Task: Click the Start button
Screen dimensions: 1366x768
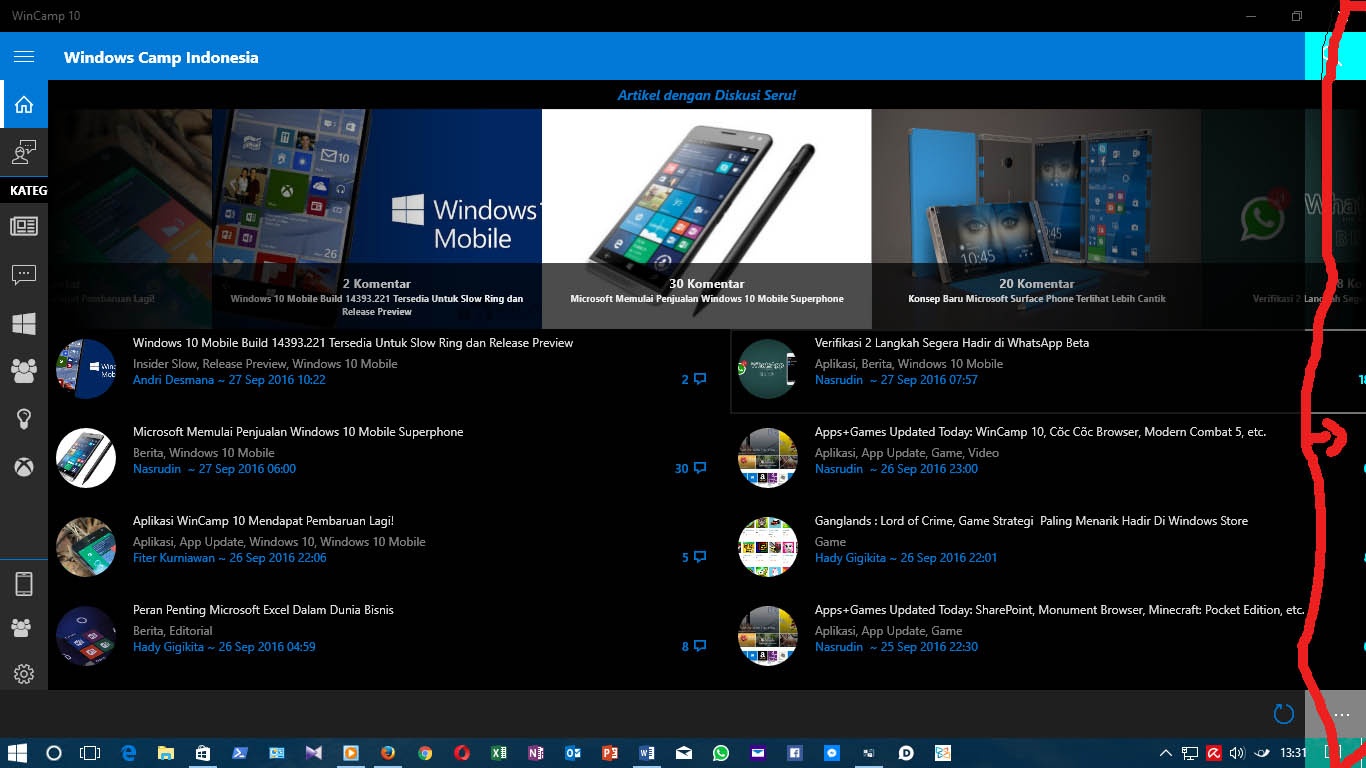Action: coord(18,753)
